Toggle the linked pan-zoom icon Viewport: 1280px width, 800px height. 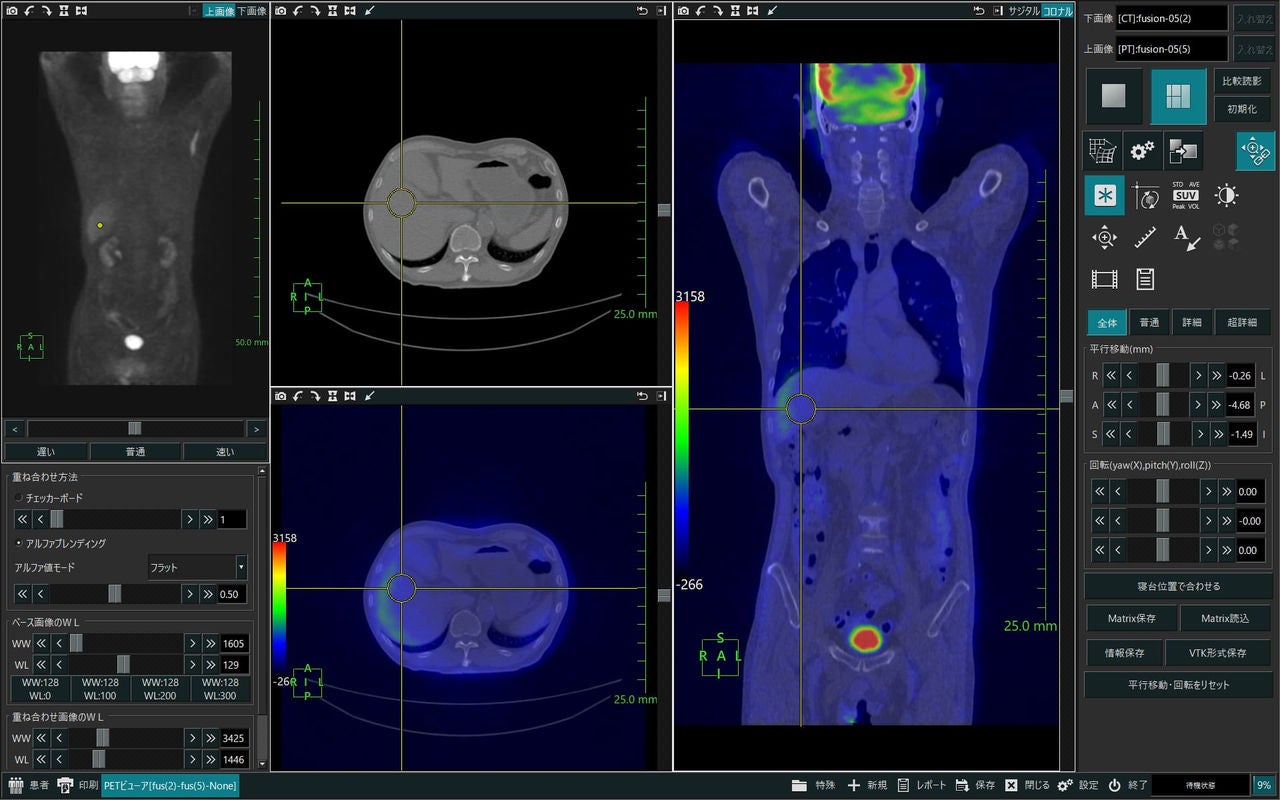(x=1255, y=151)
